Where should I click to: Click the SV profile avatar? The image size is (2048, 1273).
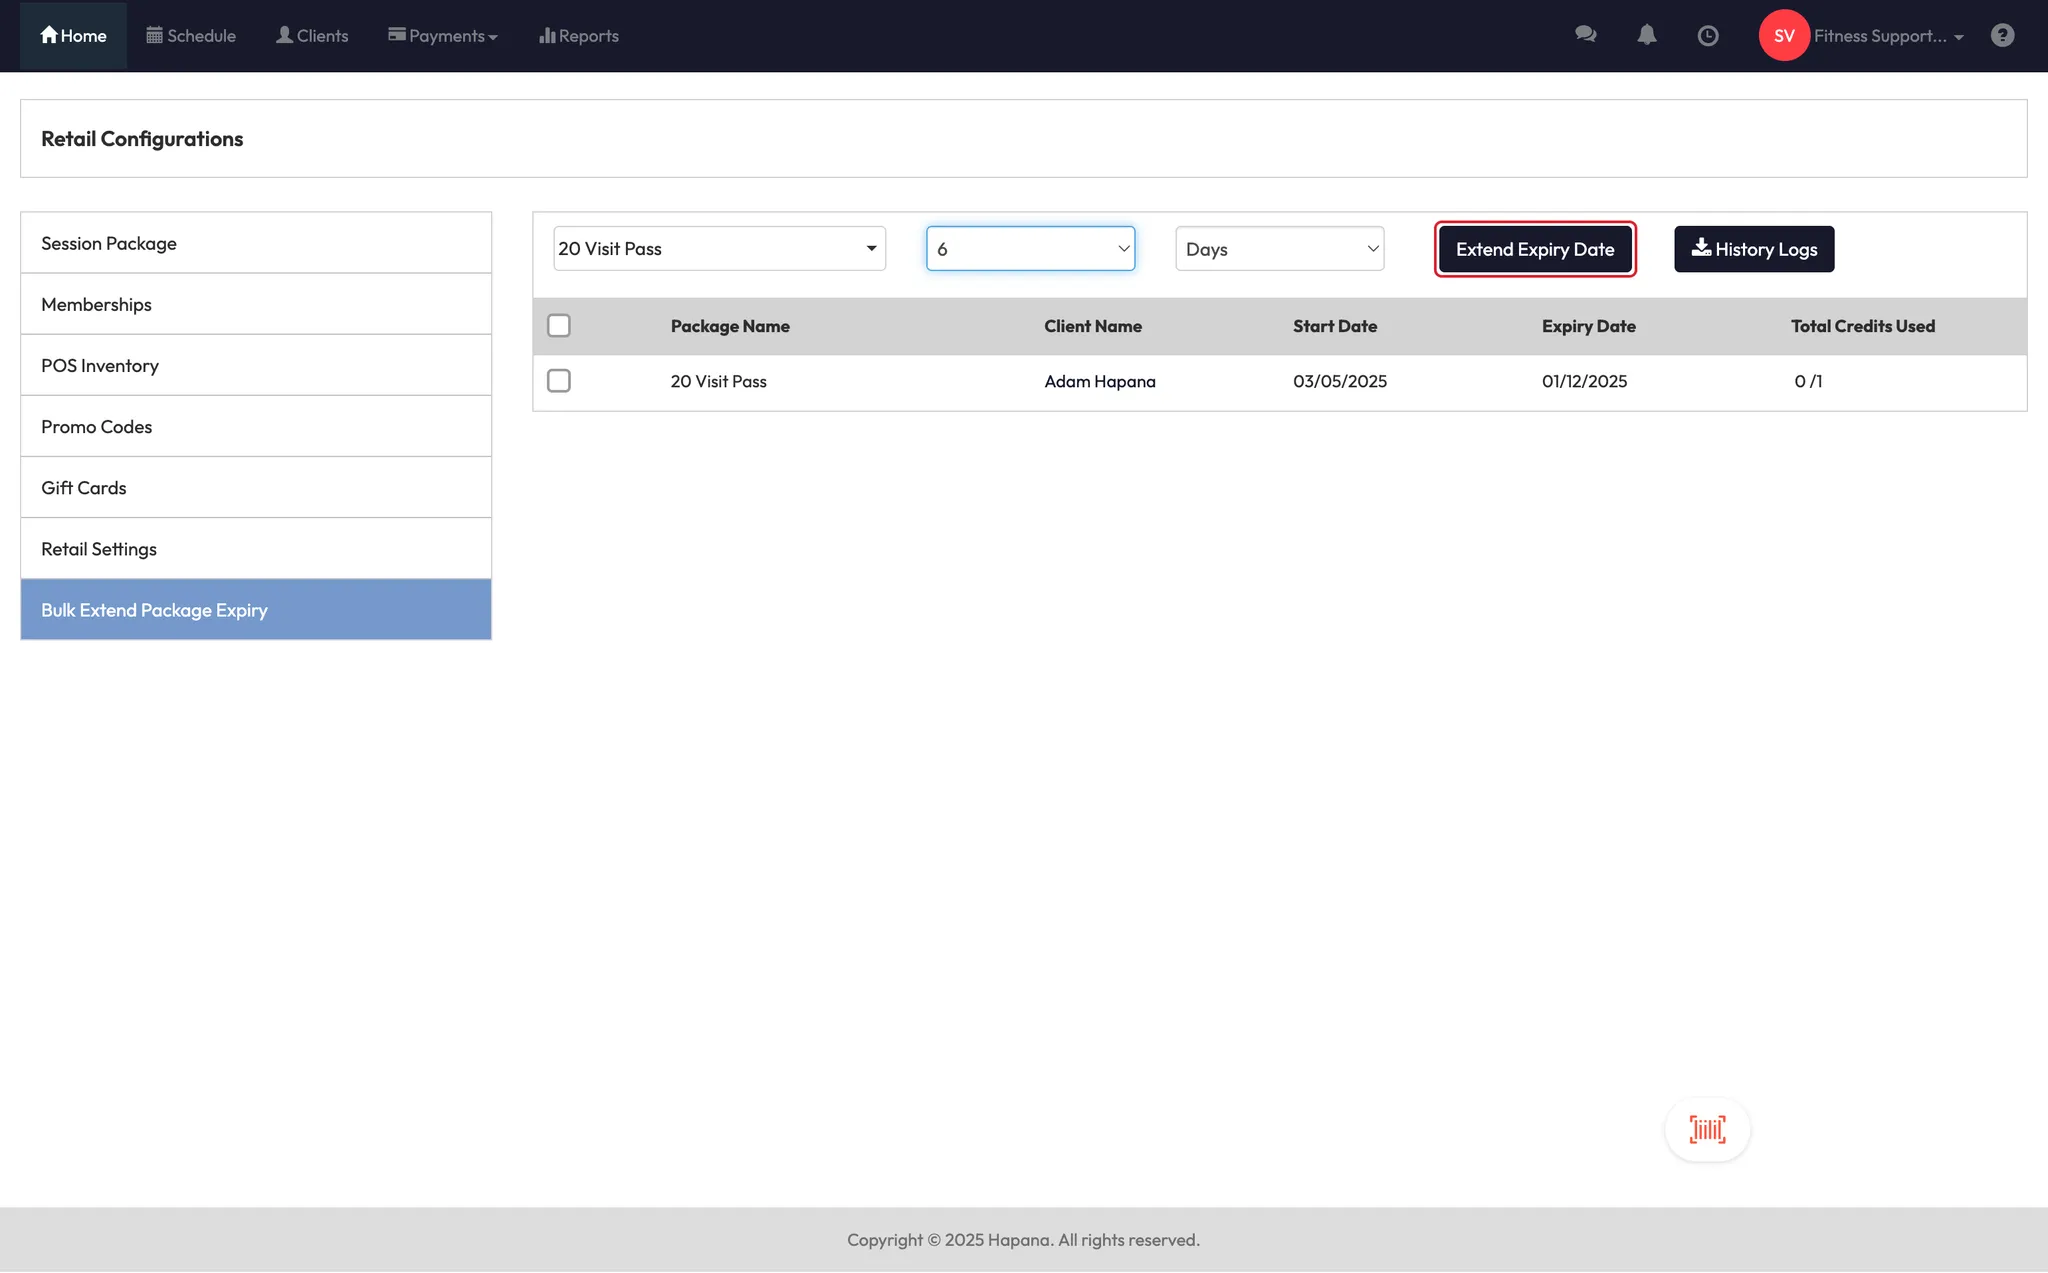1784,36
